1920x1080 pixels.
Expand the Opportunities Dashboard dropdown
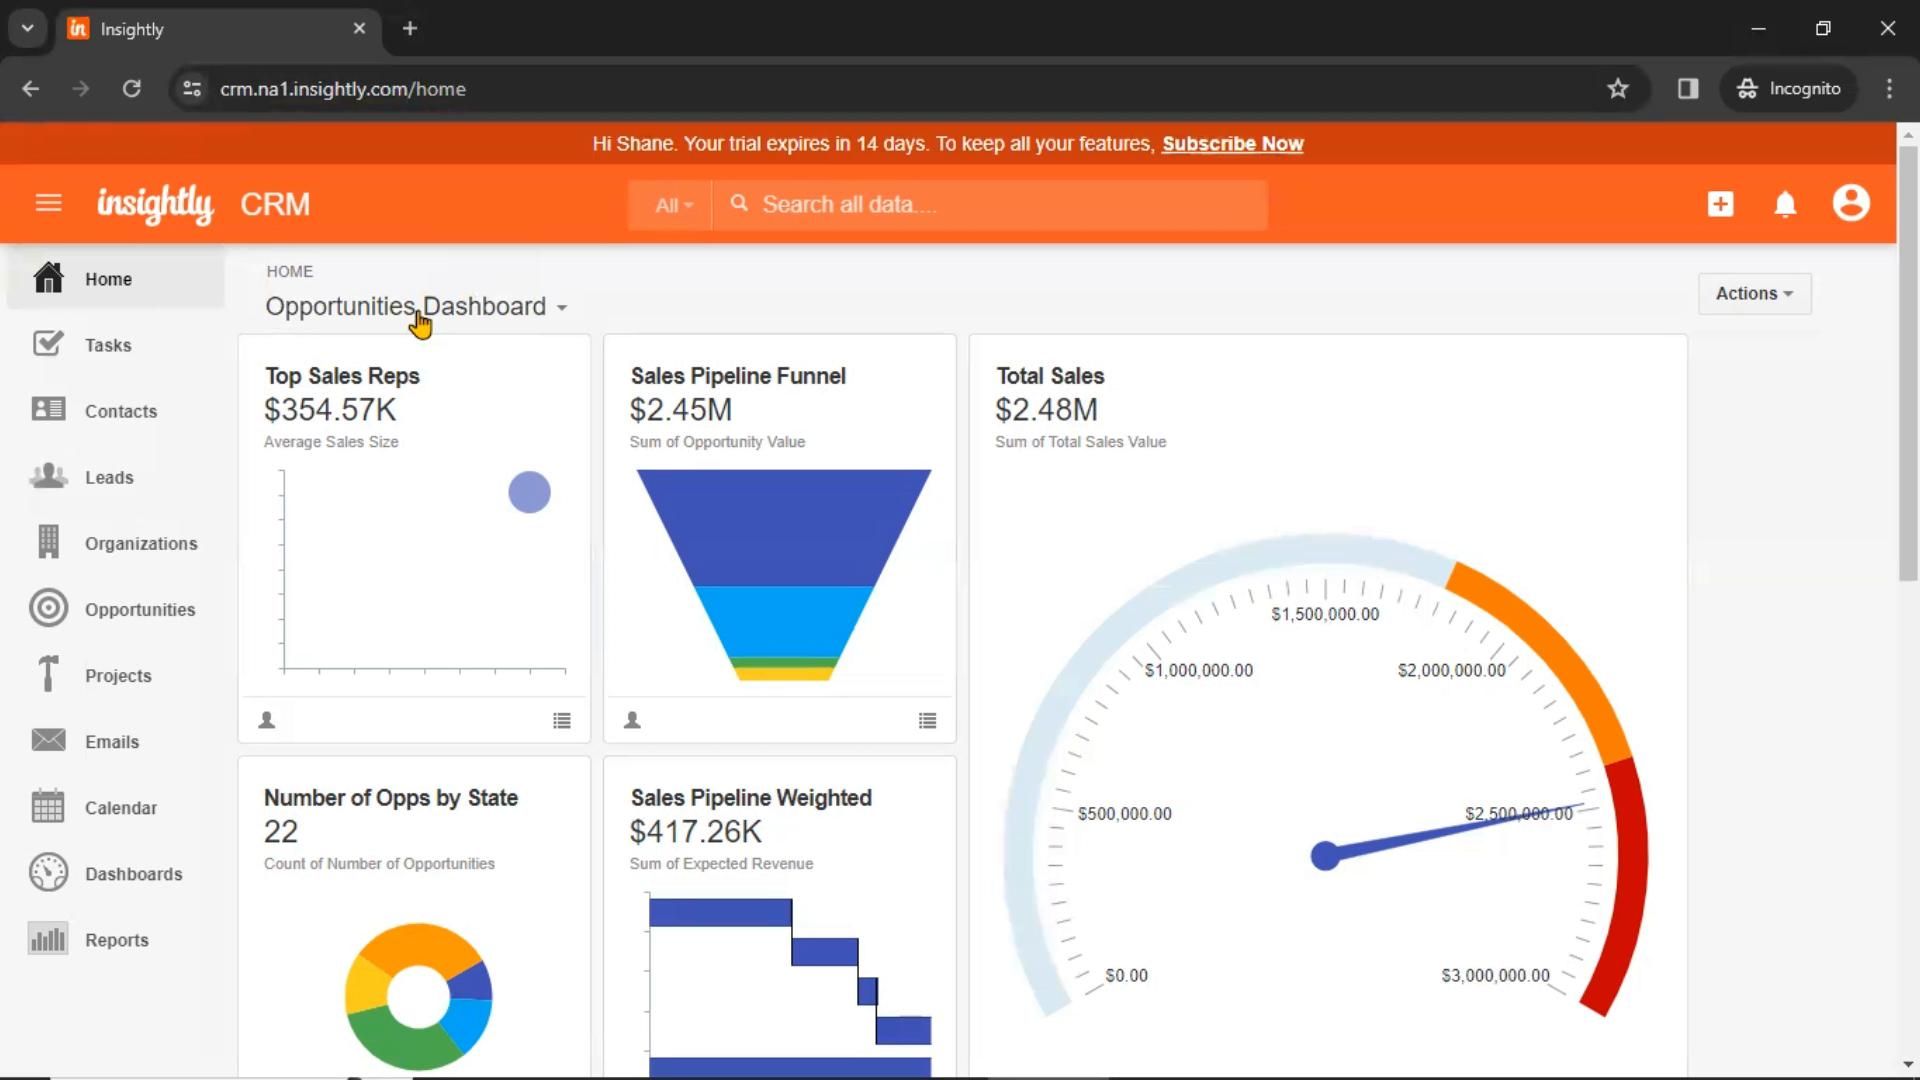[x=559, y=306]
